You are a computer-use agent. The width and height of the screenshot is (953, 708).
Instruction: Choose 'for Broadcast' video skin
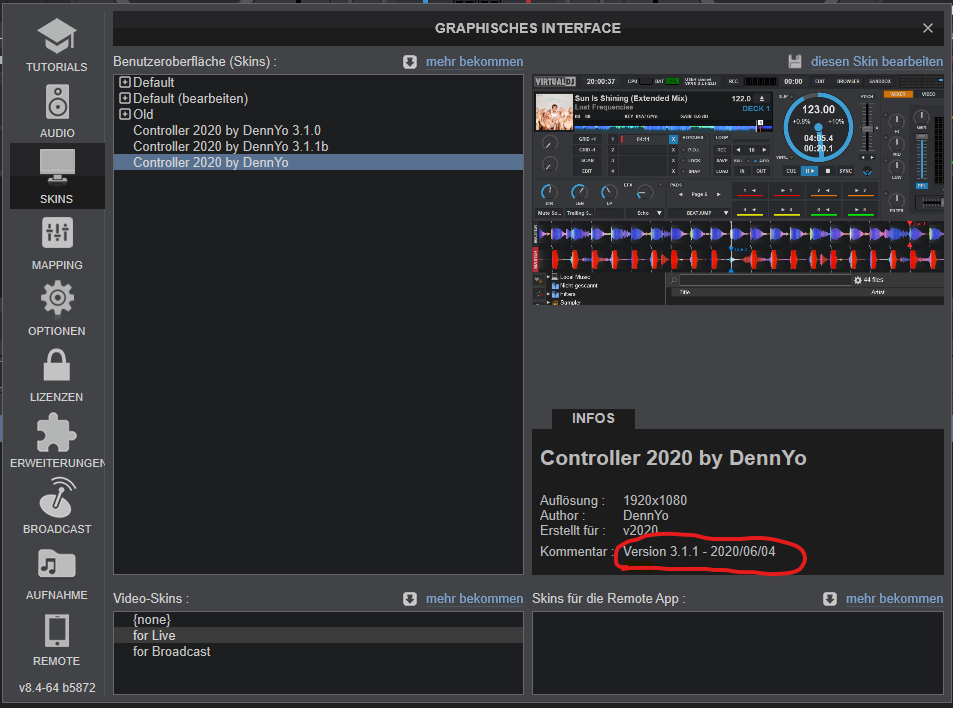(x=318, y=651)
